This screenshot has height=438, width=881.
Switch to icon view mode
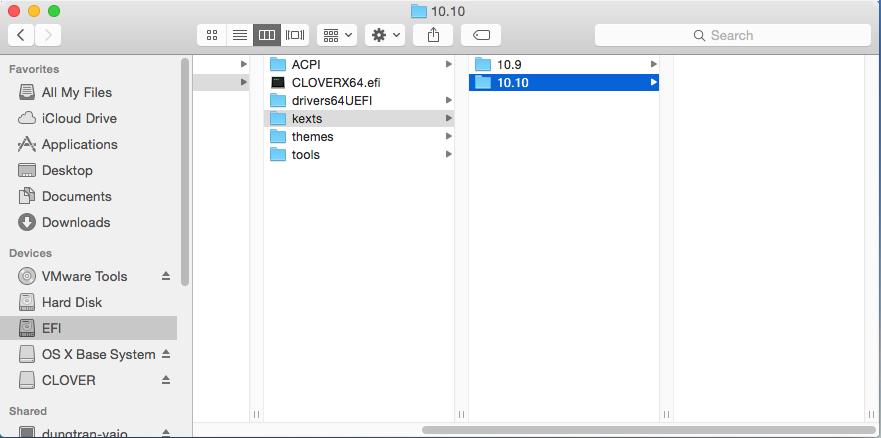[212, 35]
